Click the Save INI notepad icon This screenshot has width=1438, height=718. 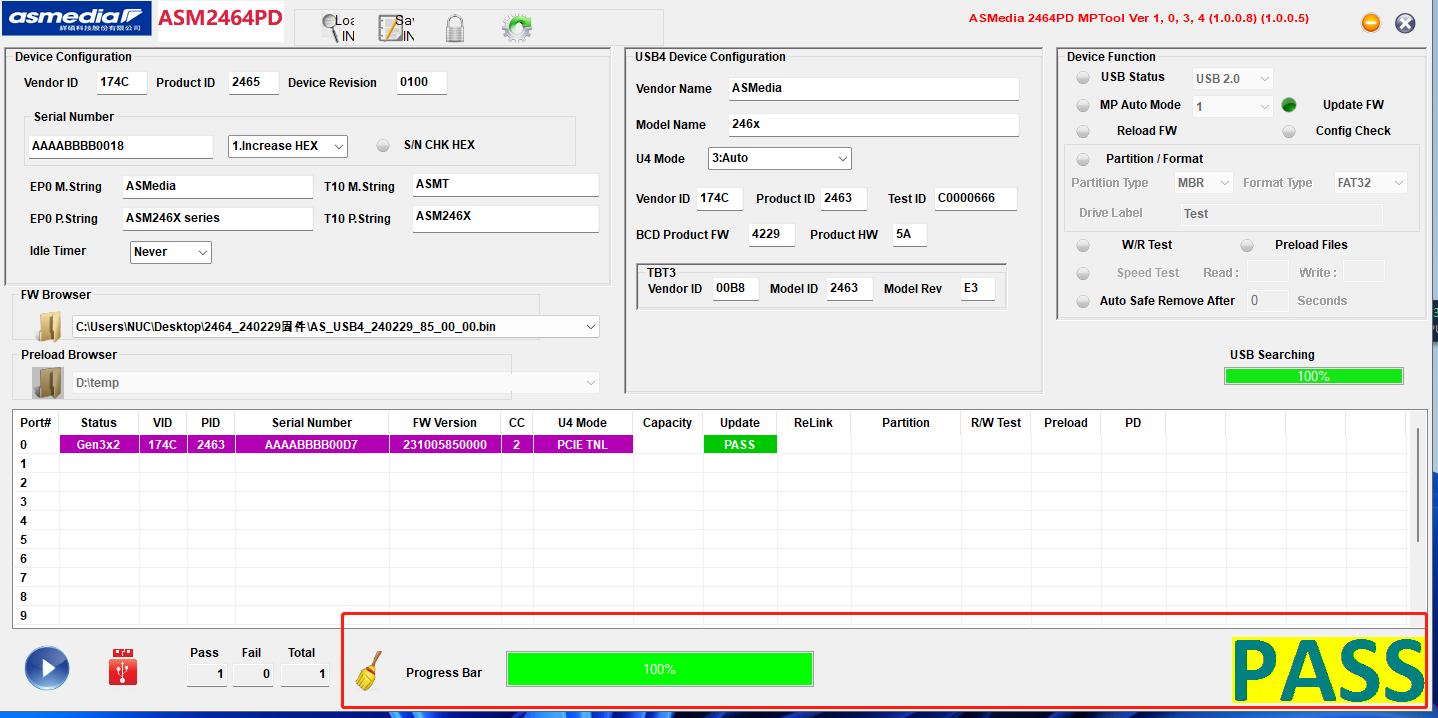(x=396, y=28)
